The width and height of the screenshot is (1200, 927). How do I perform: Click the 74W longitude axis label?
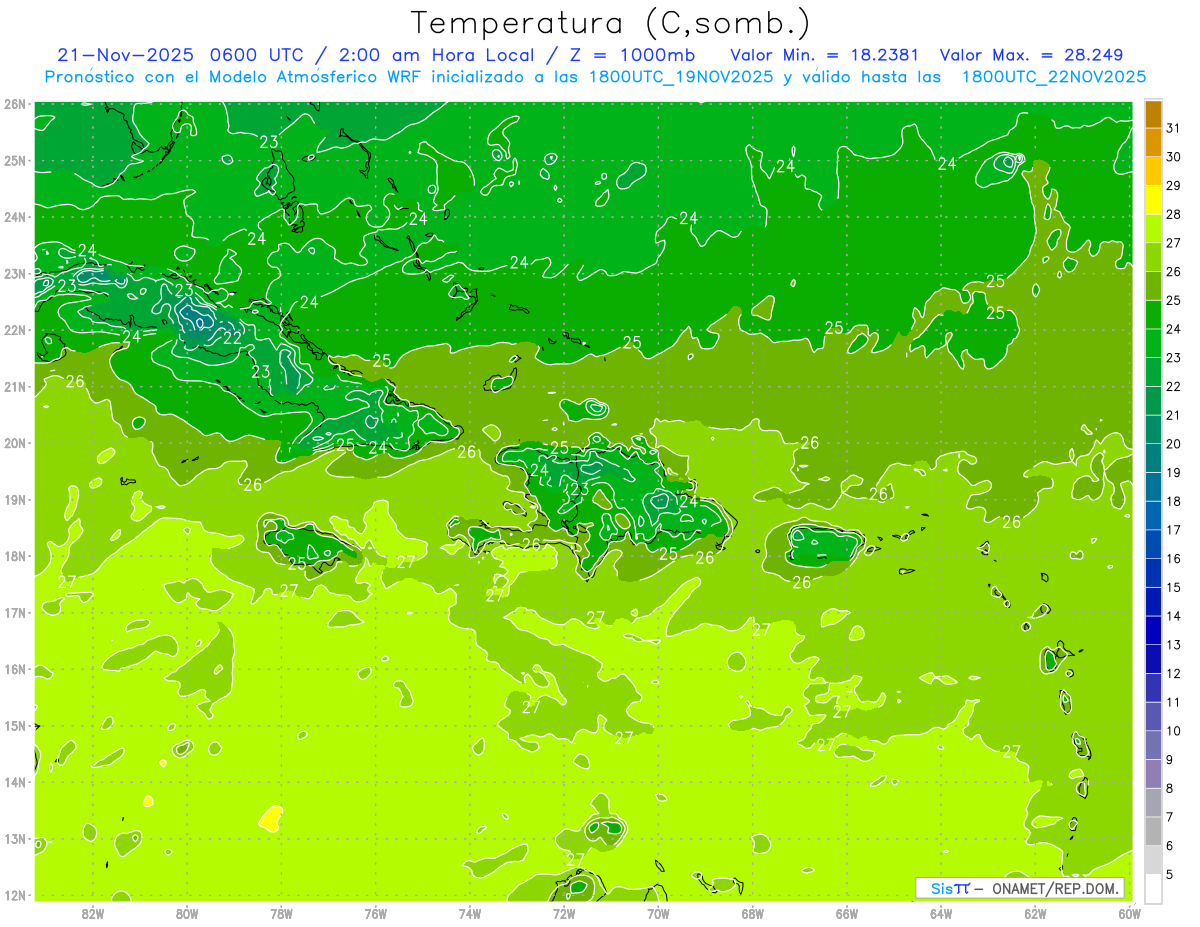pos(469,913)
